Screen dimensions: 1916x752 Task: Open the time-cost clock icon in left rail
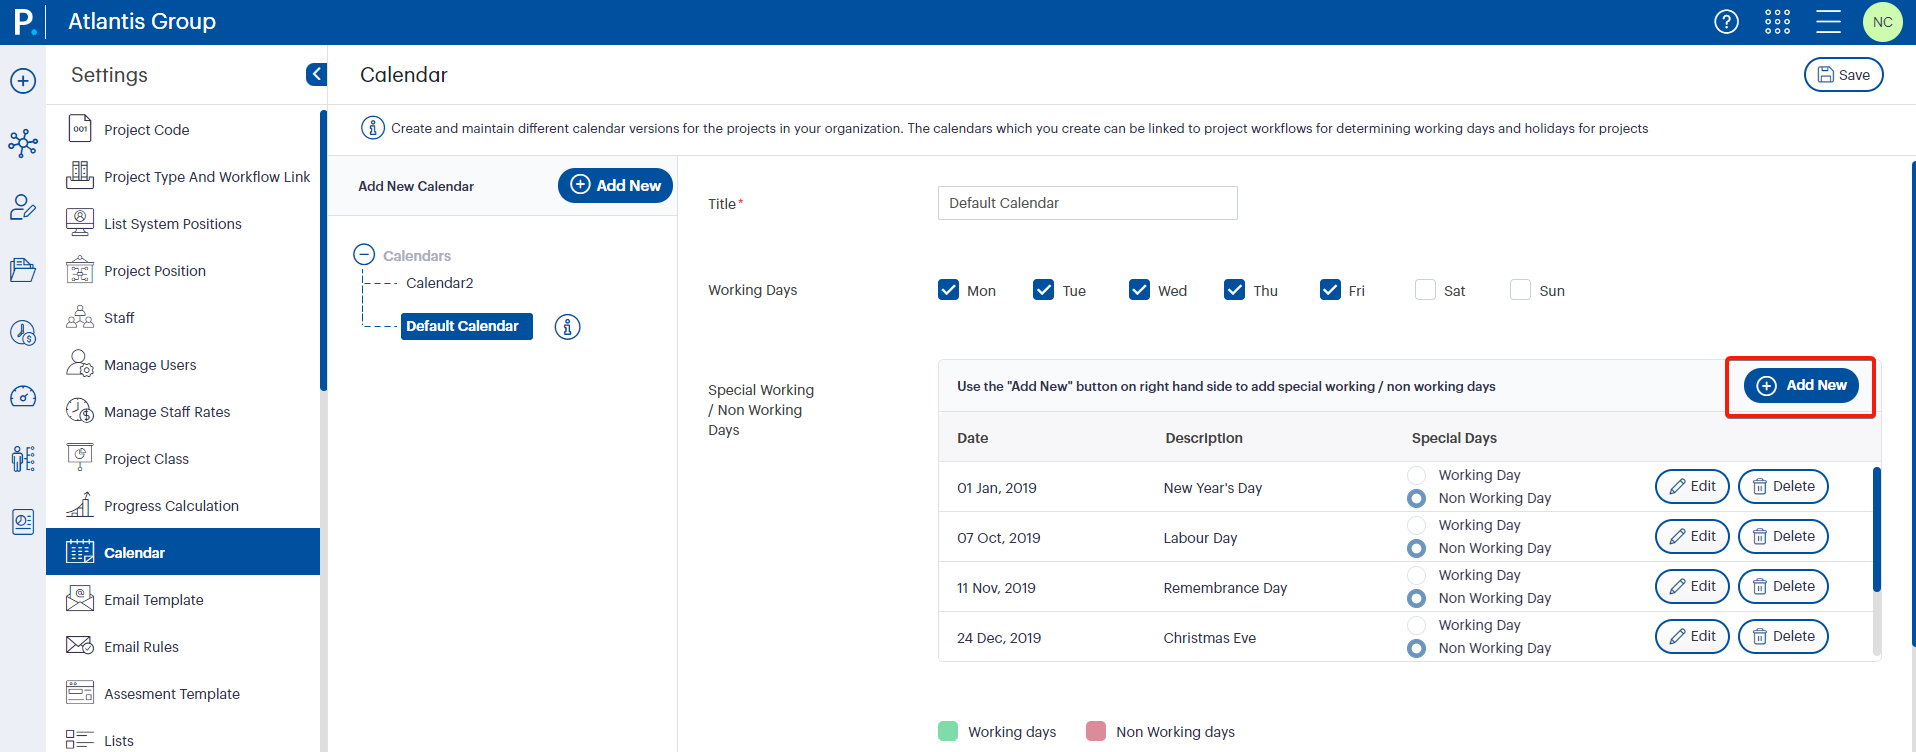tap(23, 333)
